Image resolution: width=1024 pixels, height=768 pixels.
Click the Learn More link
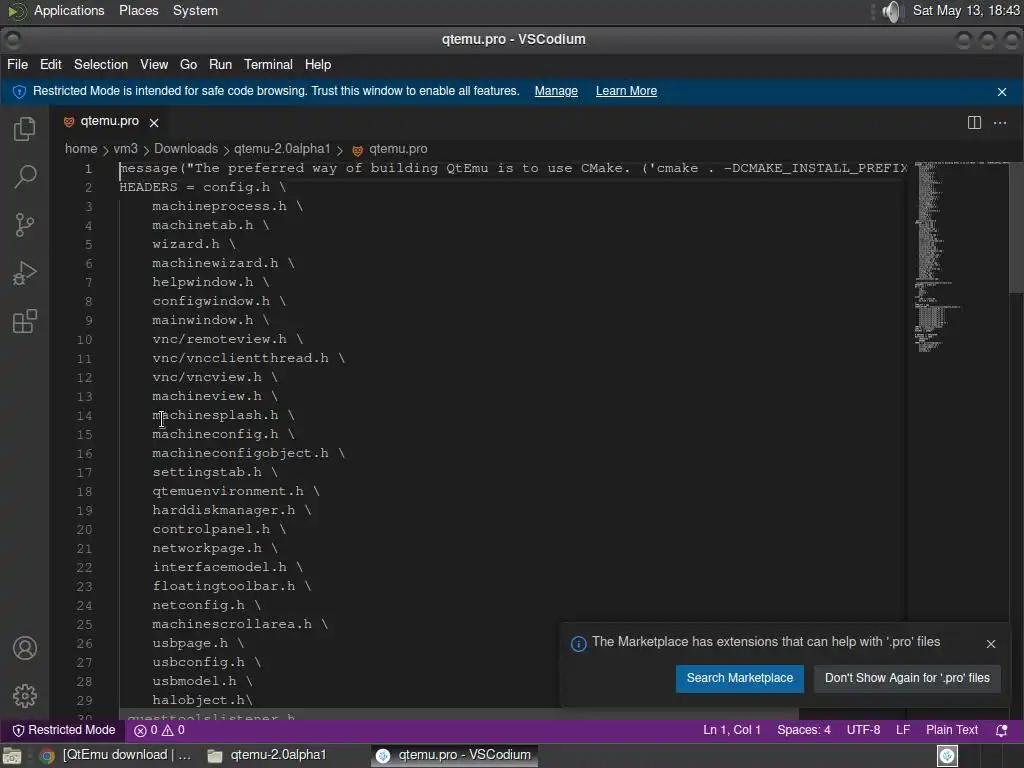[x=626, y=91]
